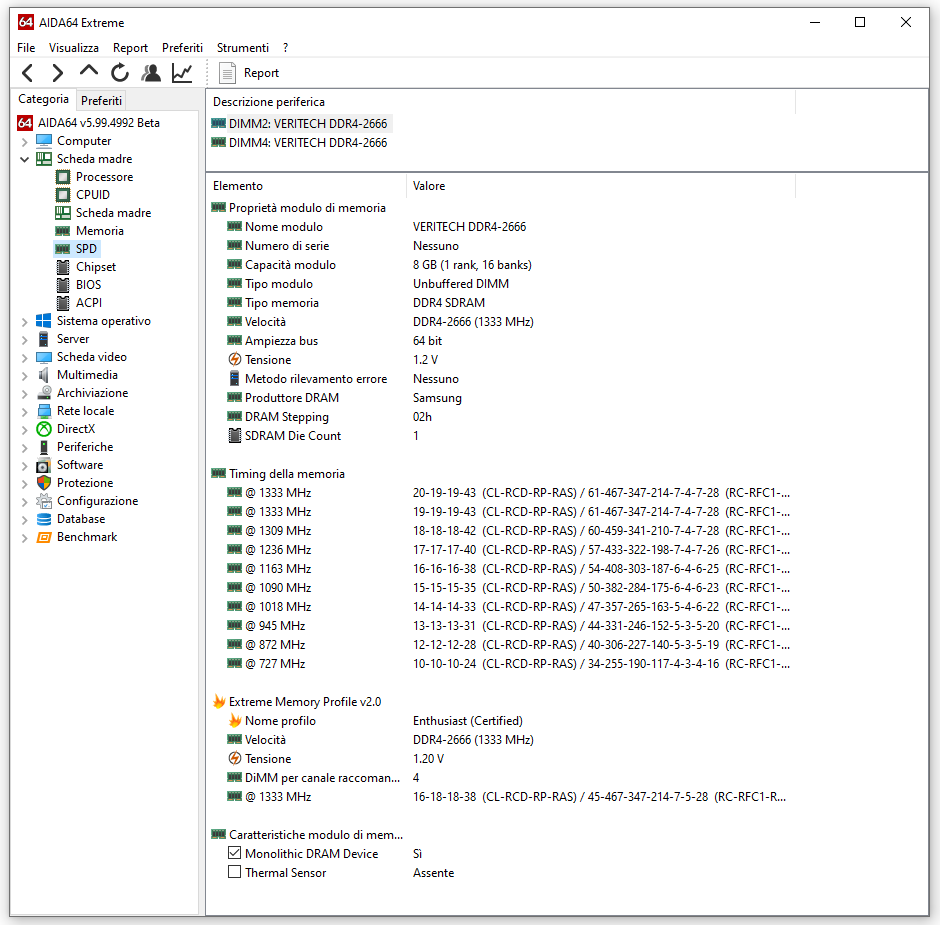The width and height of the screenshot is (940, 925).
Task: Click the Configurazione gear icon
Action: (x=44, y=501)
